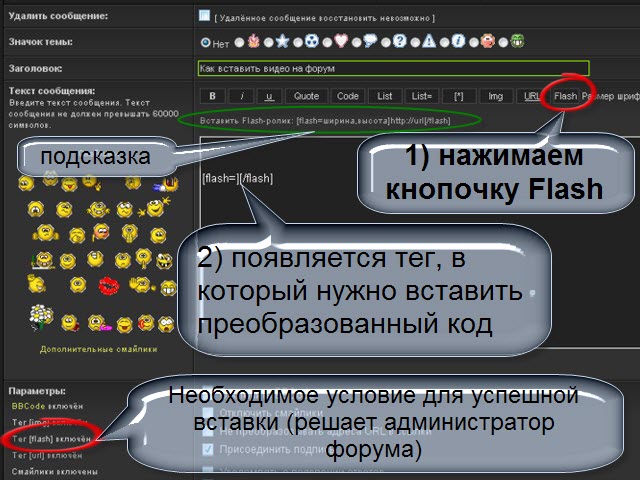640x480 pixels.
Task: Click in message text after '[flash=]'
Action: tap(238, 178)
